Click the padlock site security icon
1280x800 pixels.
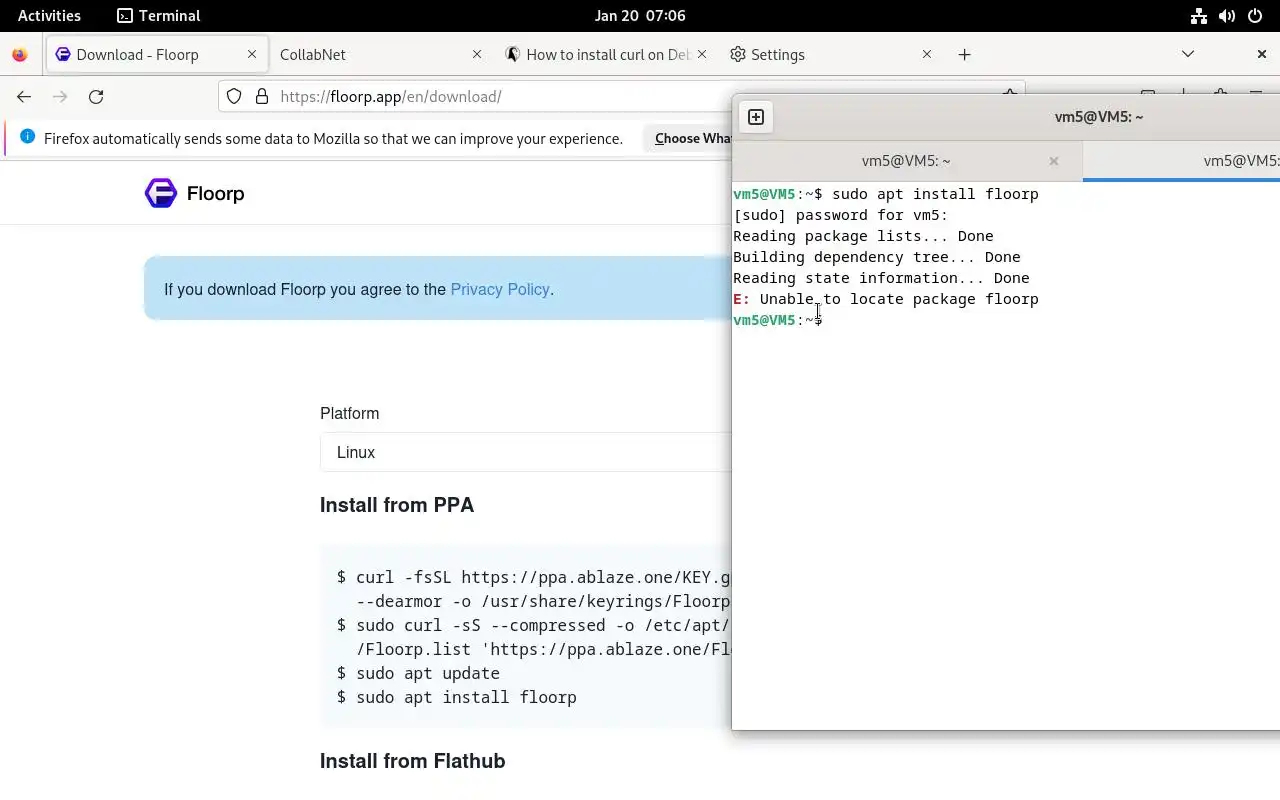[x=262, y=96]
